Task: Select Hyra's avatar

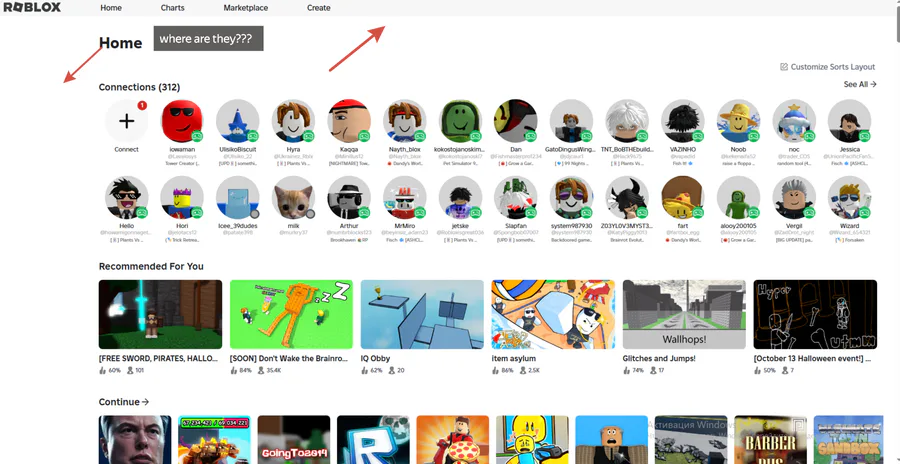Action: (x=293, y=121)
